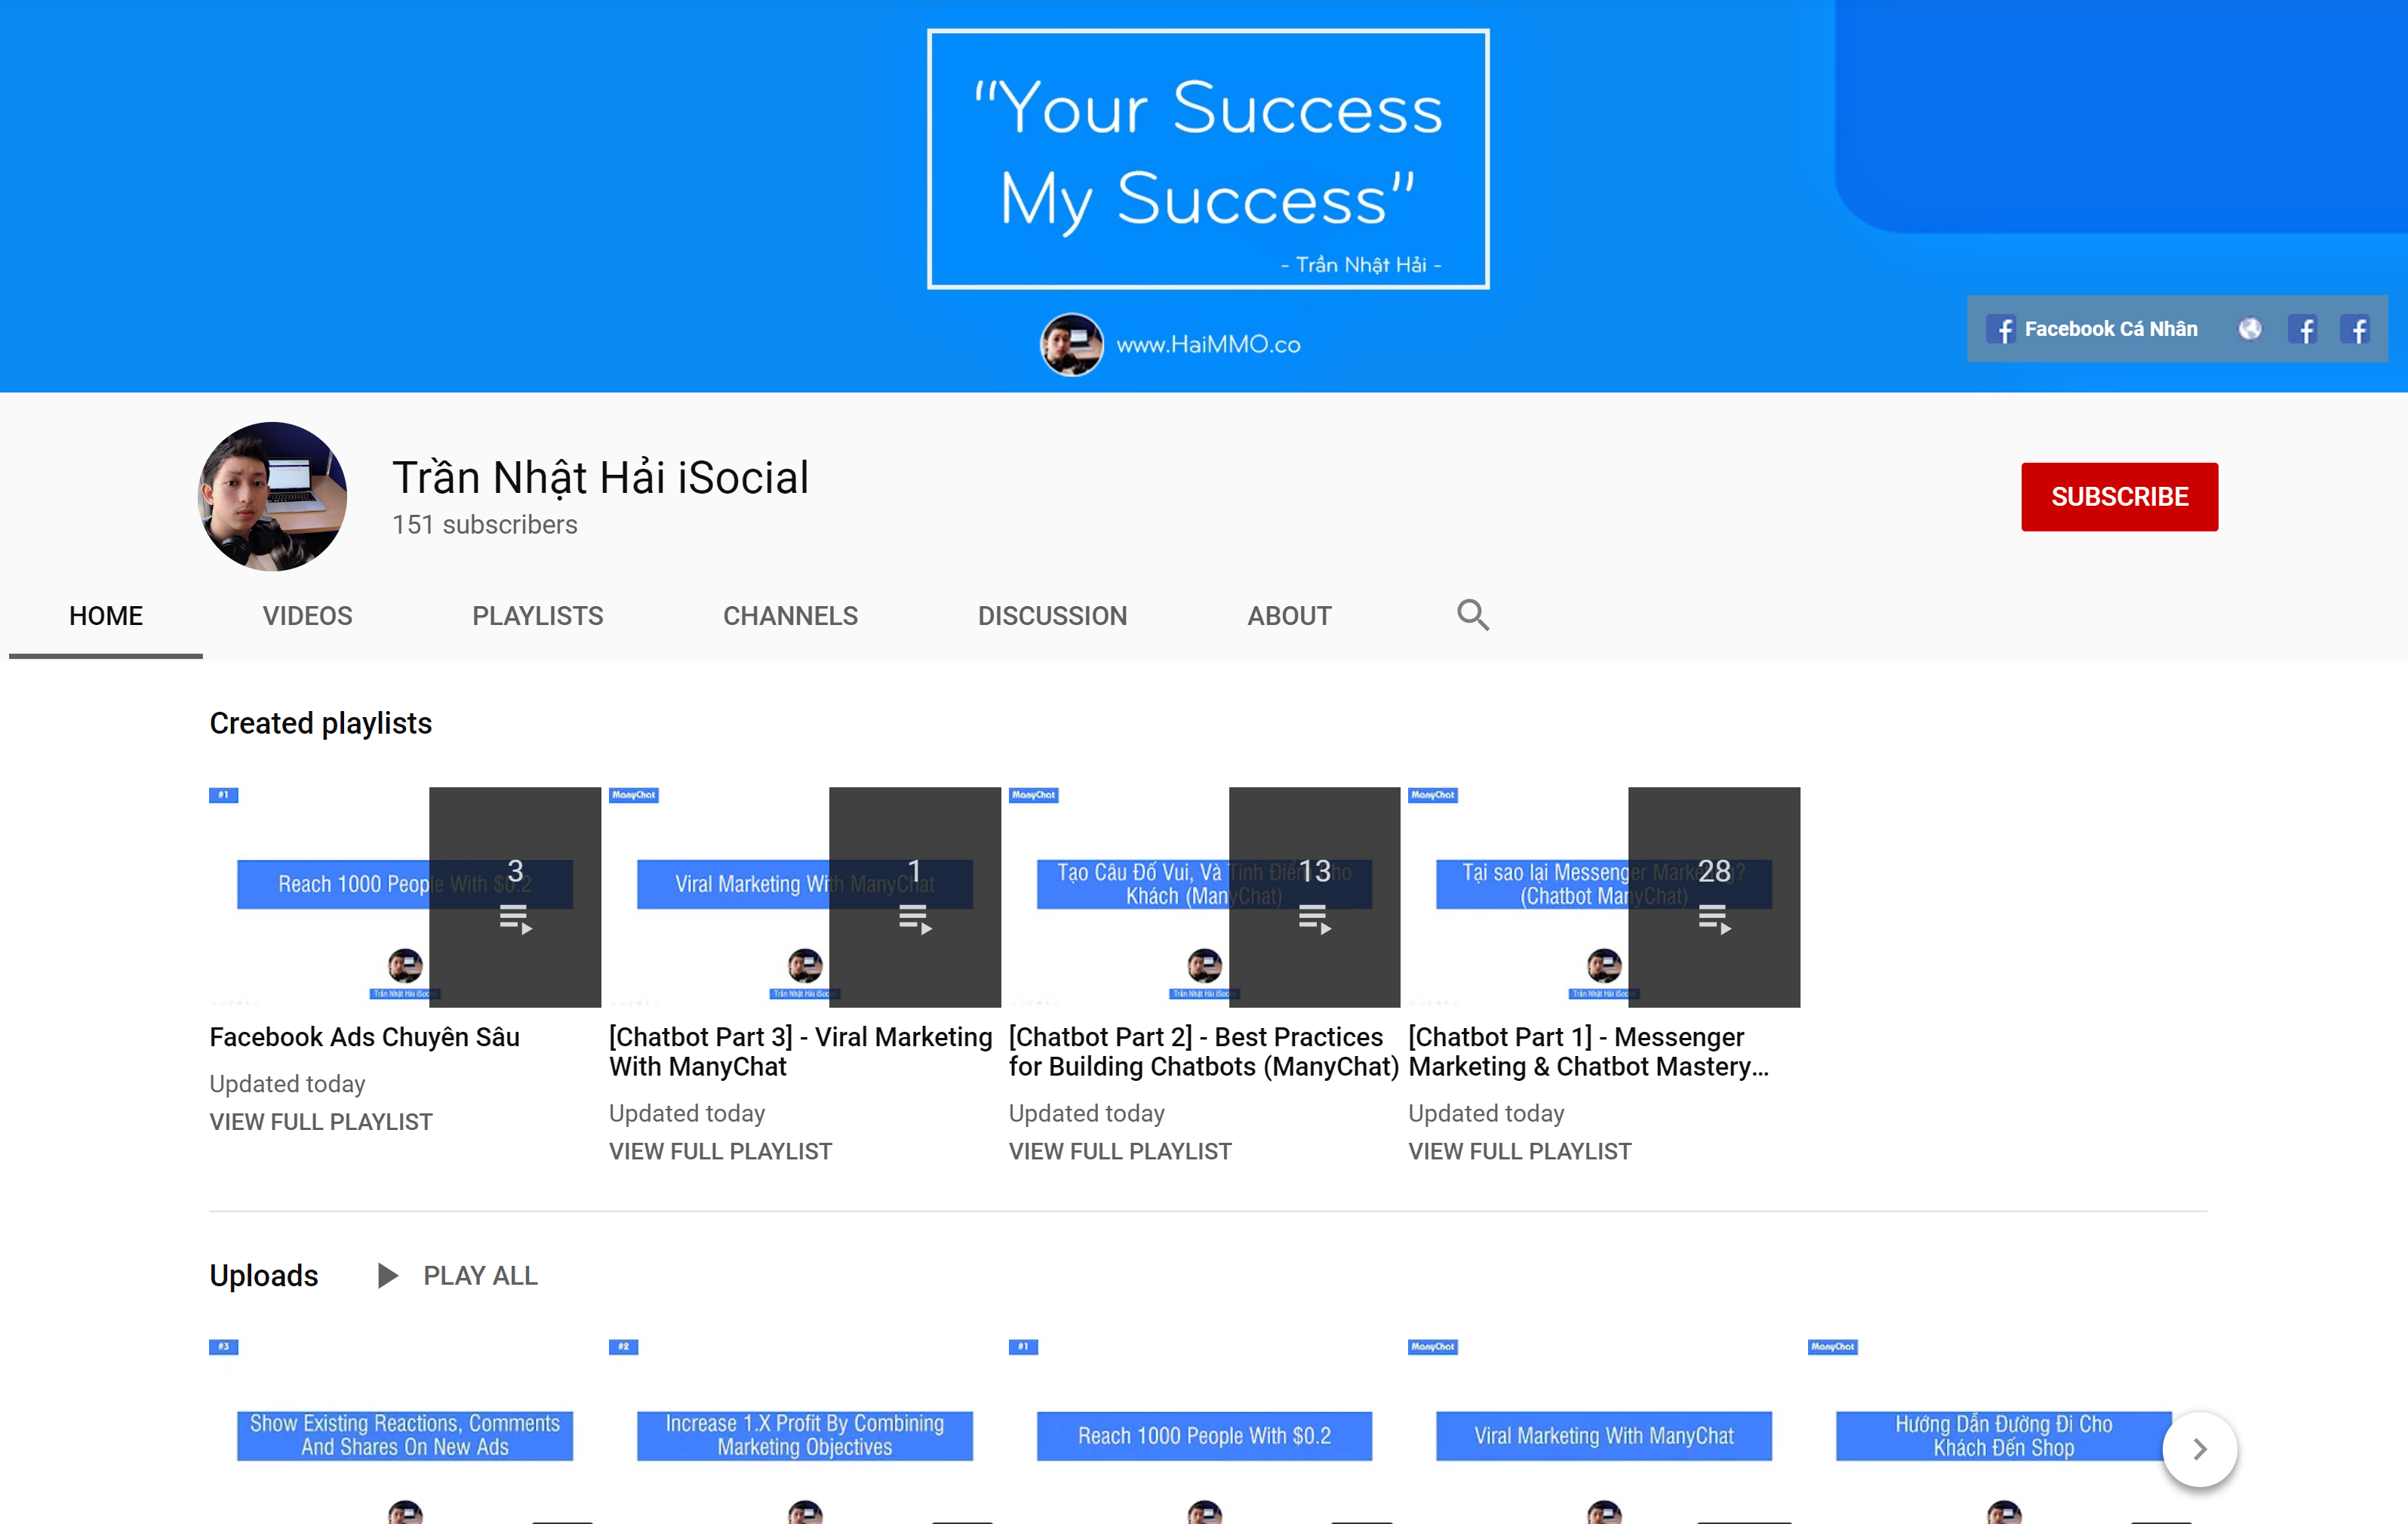Subscribe to the channel
The width and height of the screenshot is (2408, 1524).
[x=2119, y=496]
